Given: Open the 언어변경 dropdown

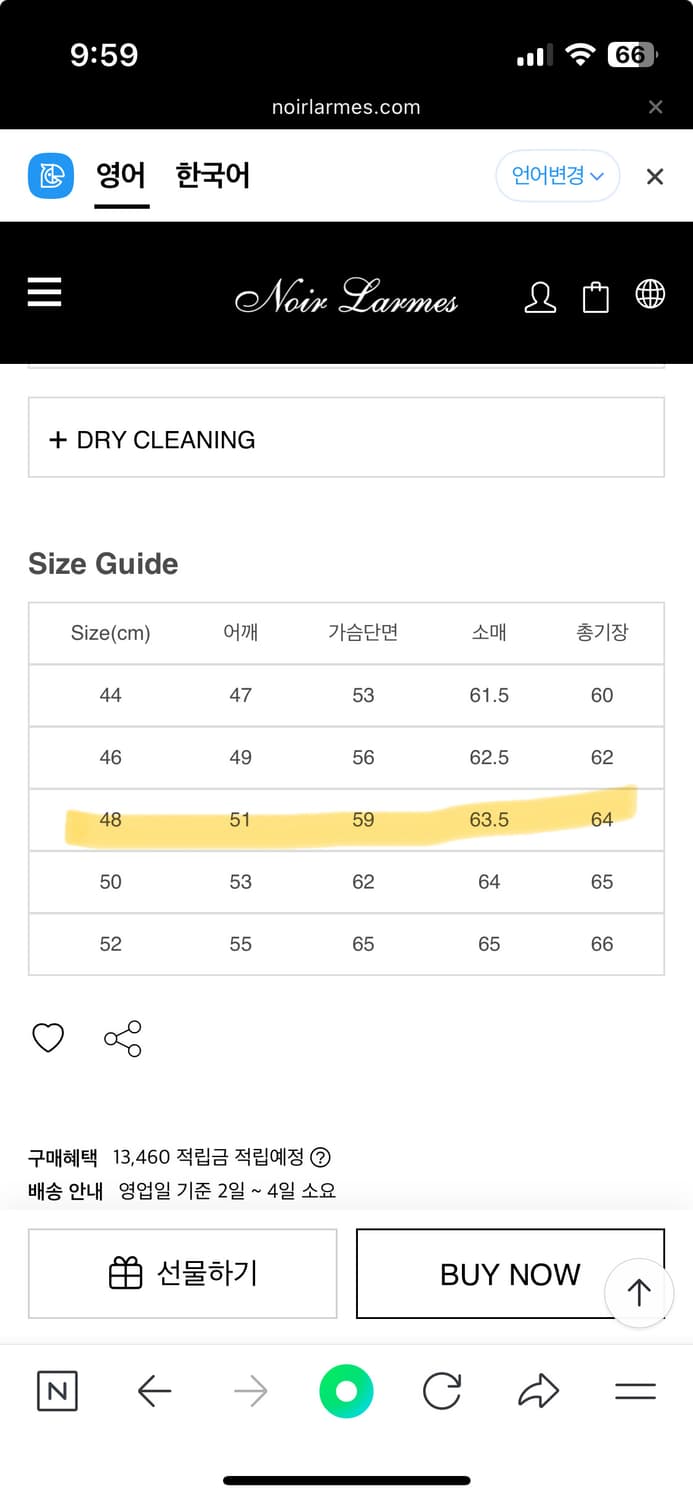Looking at the screenshot, I should pyautogui.click(x=557, y=176).
